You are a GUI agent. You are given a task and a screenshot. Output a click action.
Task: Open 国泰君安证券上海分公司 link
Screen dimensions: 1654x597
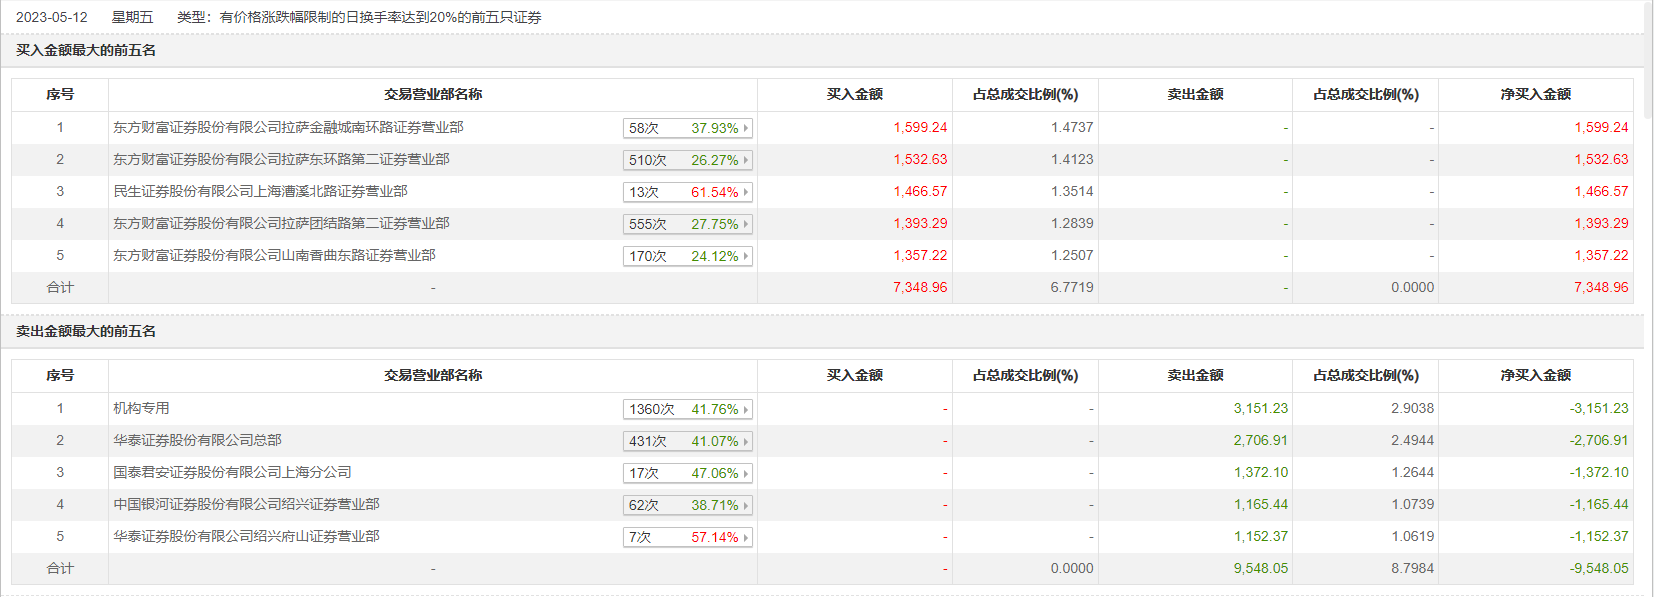click(232, 473)
